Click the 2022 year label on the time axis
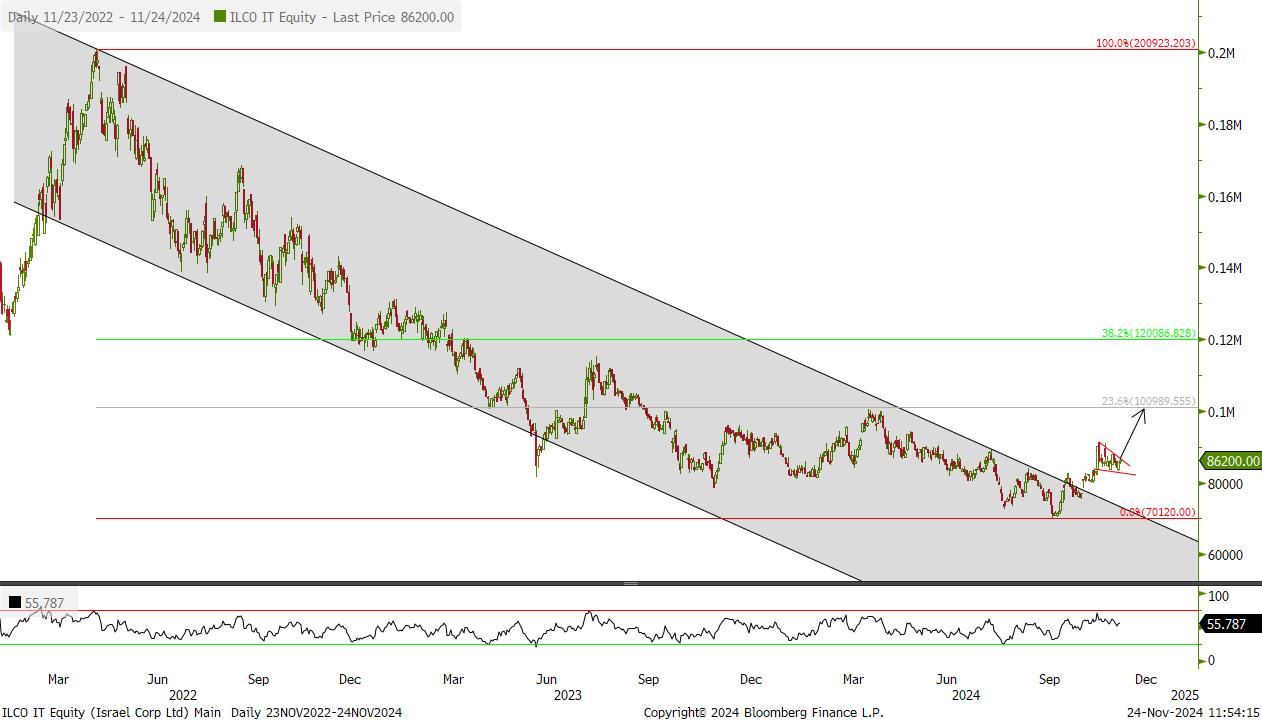 [183, 694]
